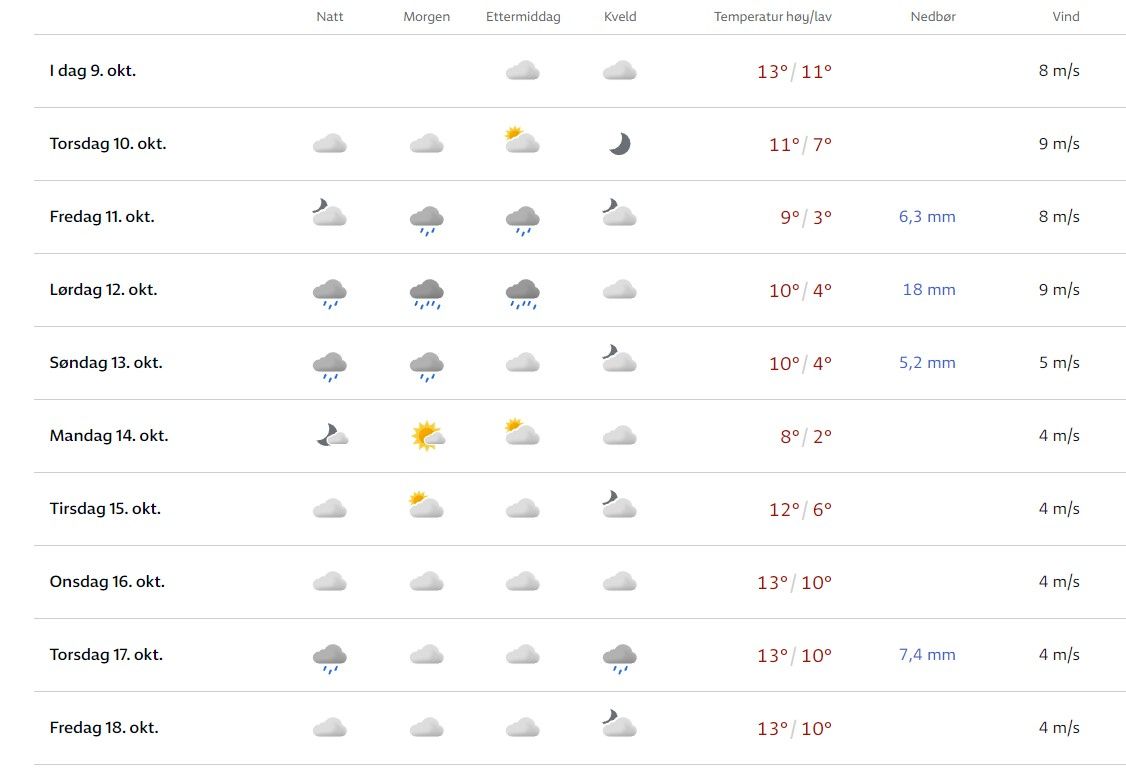
Task: Click the partly sunny morning icon for Tirsdag 15. okt.
Action: pos(427,506)
